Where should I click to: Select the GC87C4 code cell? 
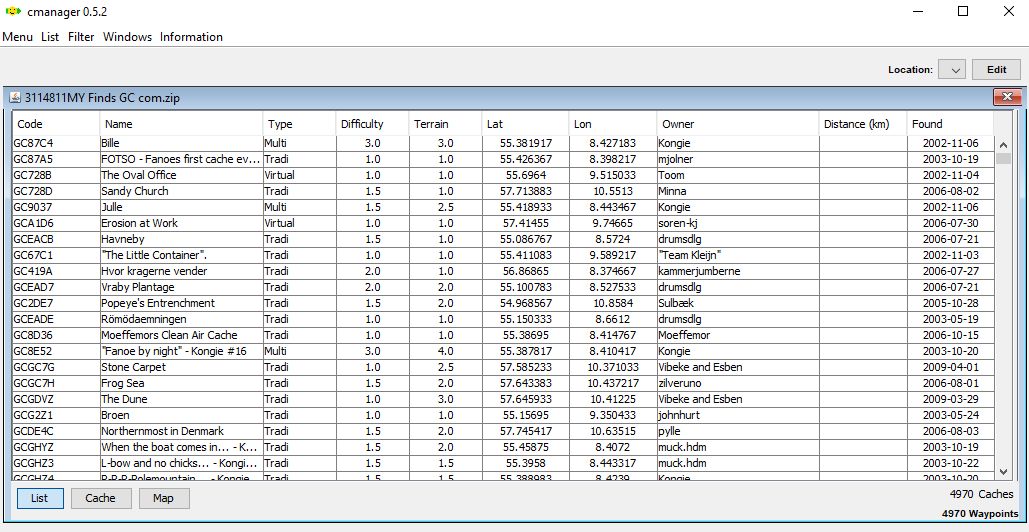click(56, 143)
